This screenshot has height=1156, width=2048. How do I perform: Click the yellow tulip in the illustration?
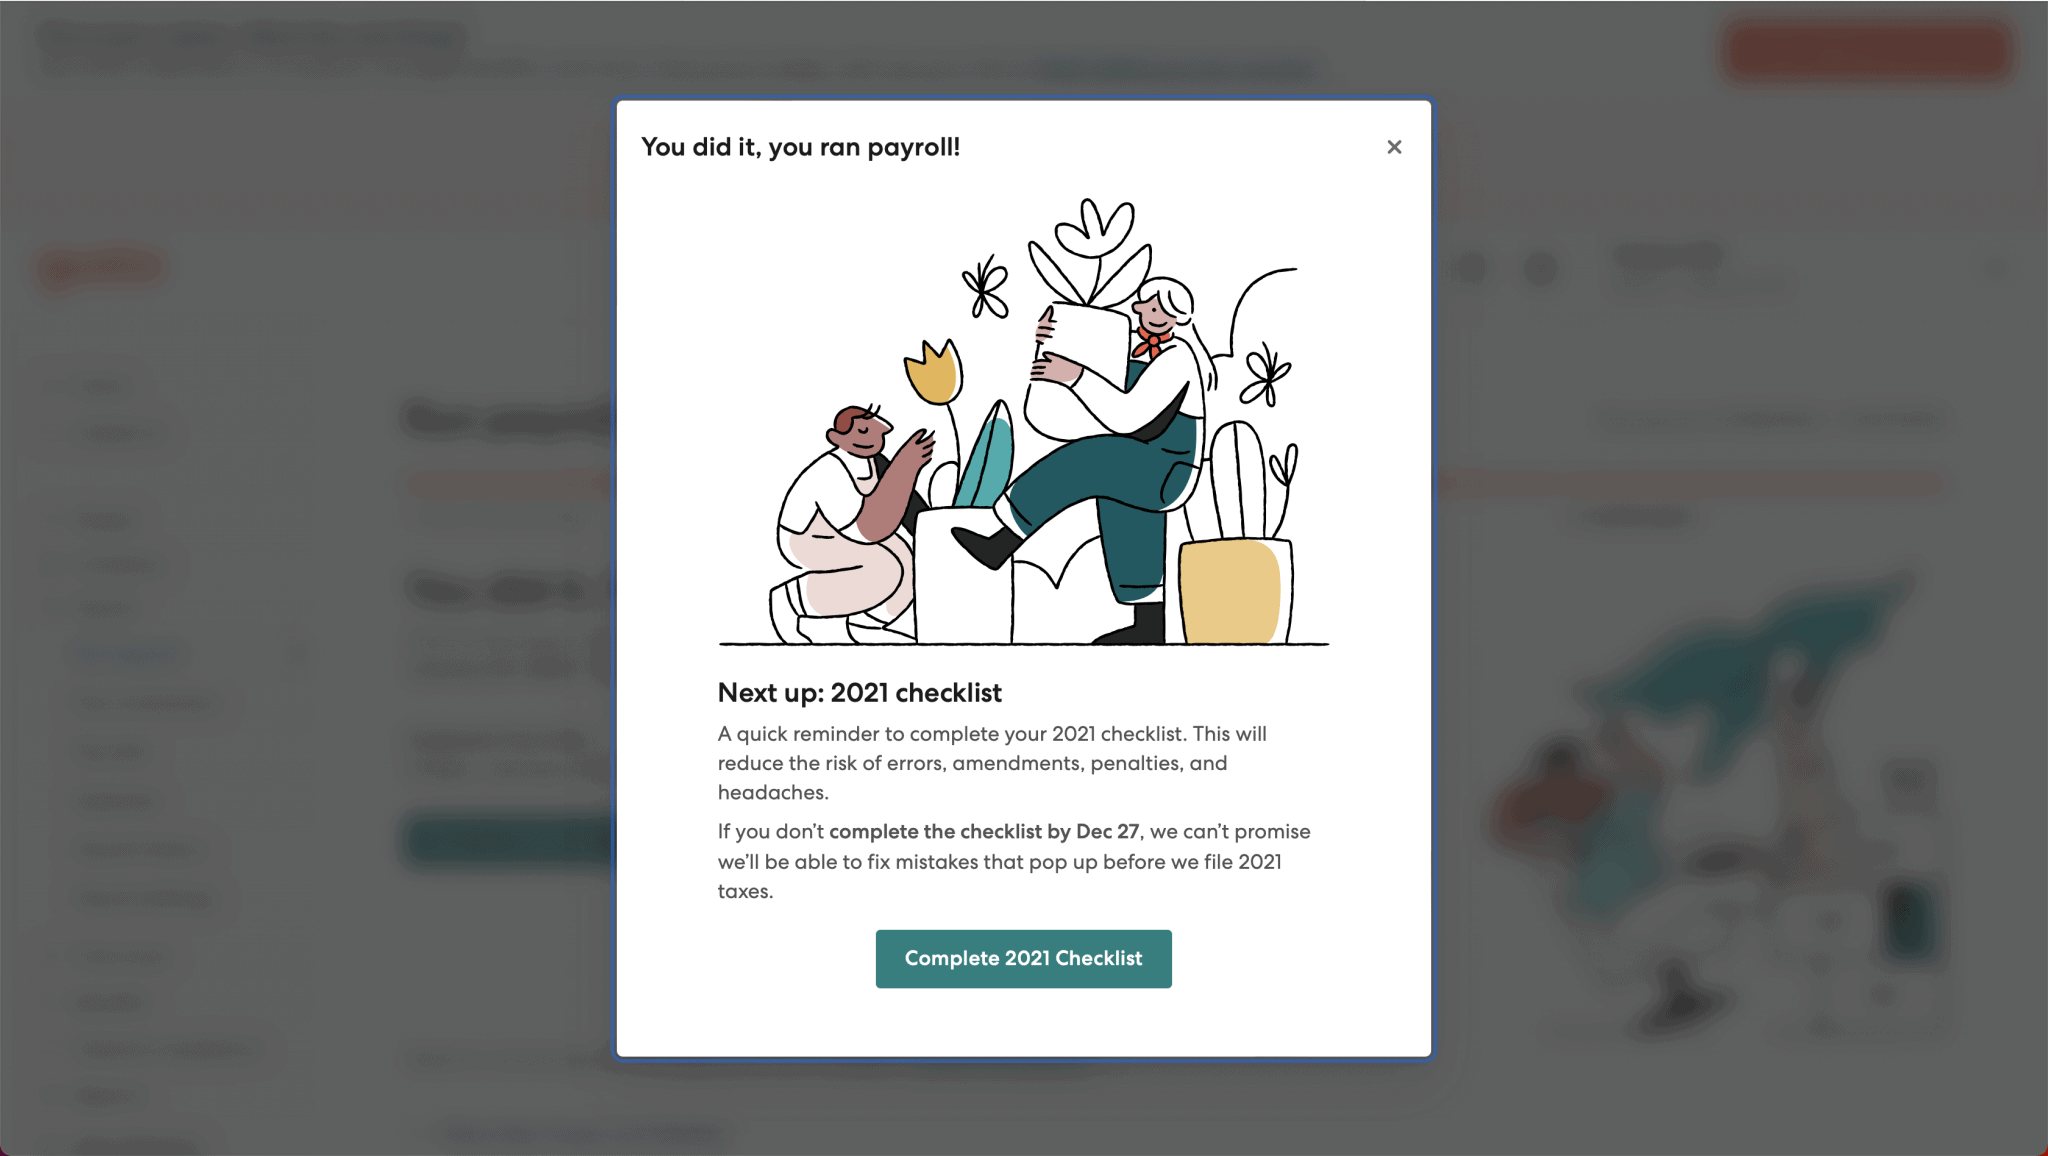click(934, 373)
